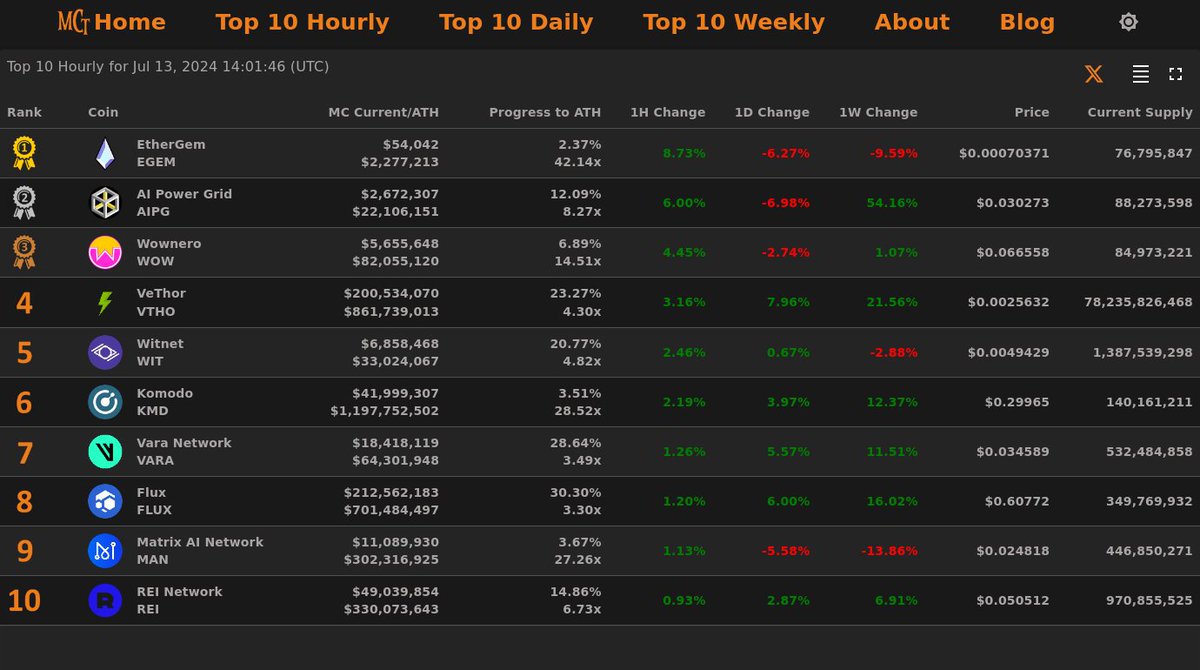Click EtherGem's -6.27% daily change
The image size is (1200, 670).
coord(785,153)
